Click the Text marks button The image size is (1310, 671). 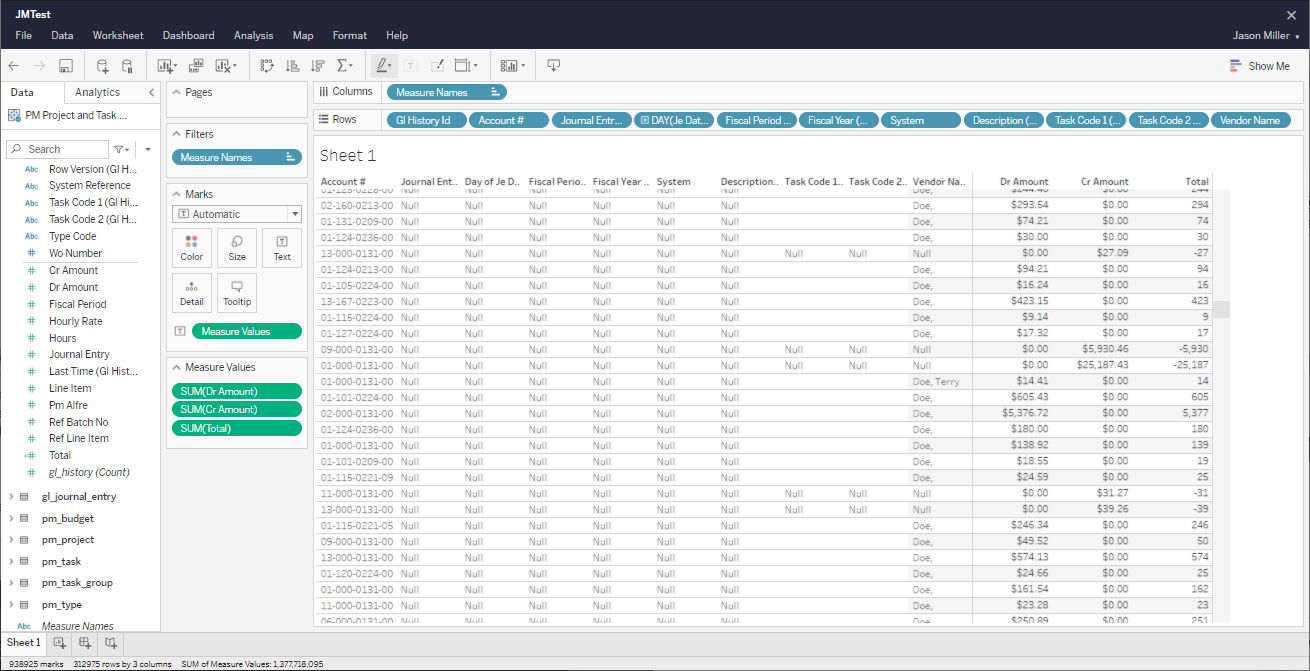[282, 248]
